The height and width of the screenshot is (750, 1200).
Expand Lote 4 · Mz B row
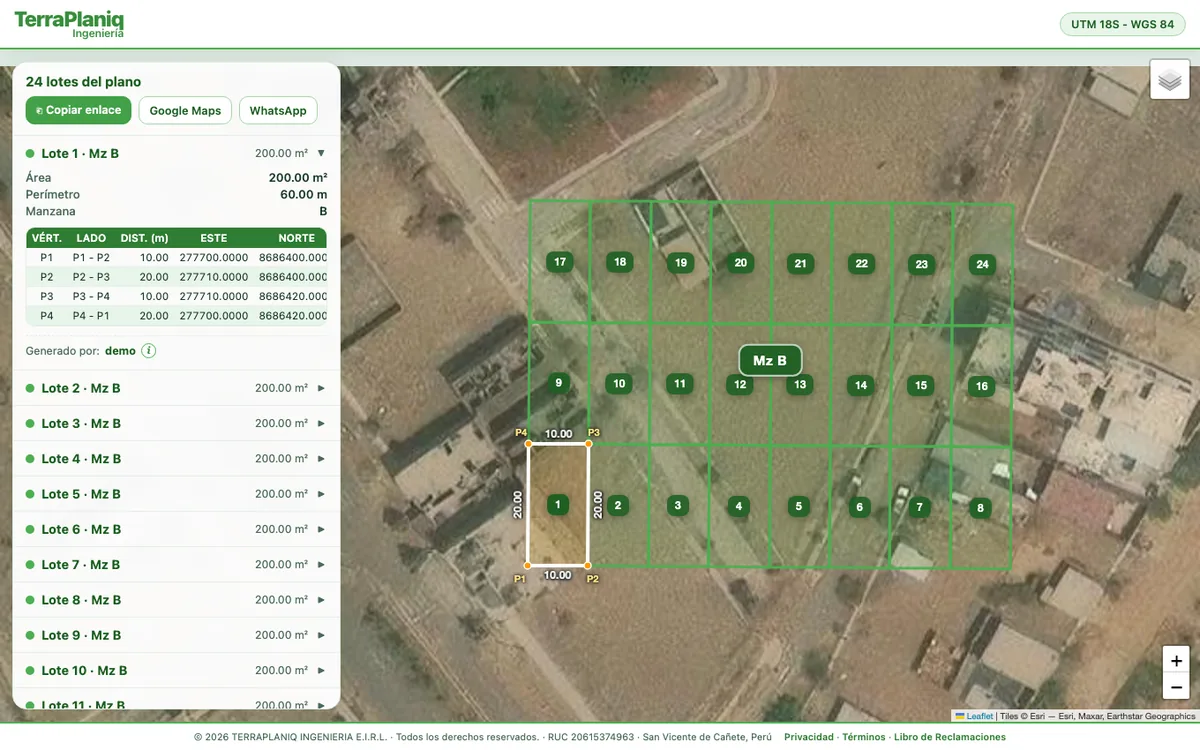tap(176, 458)
